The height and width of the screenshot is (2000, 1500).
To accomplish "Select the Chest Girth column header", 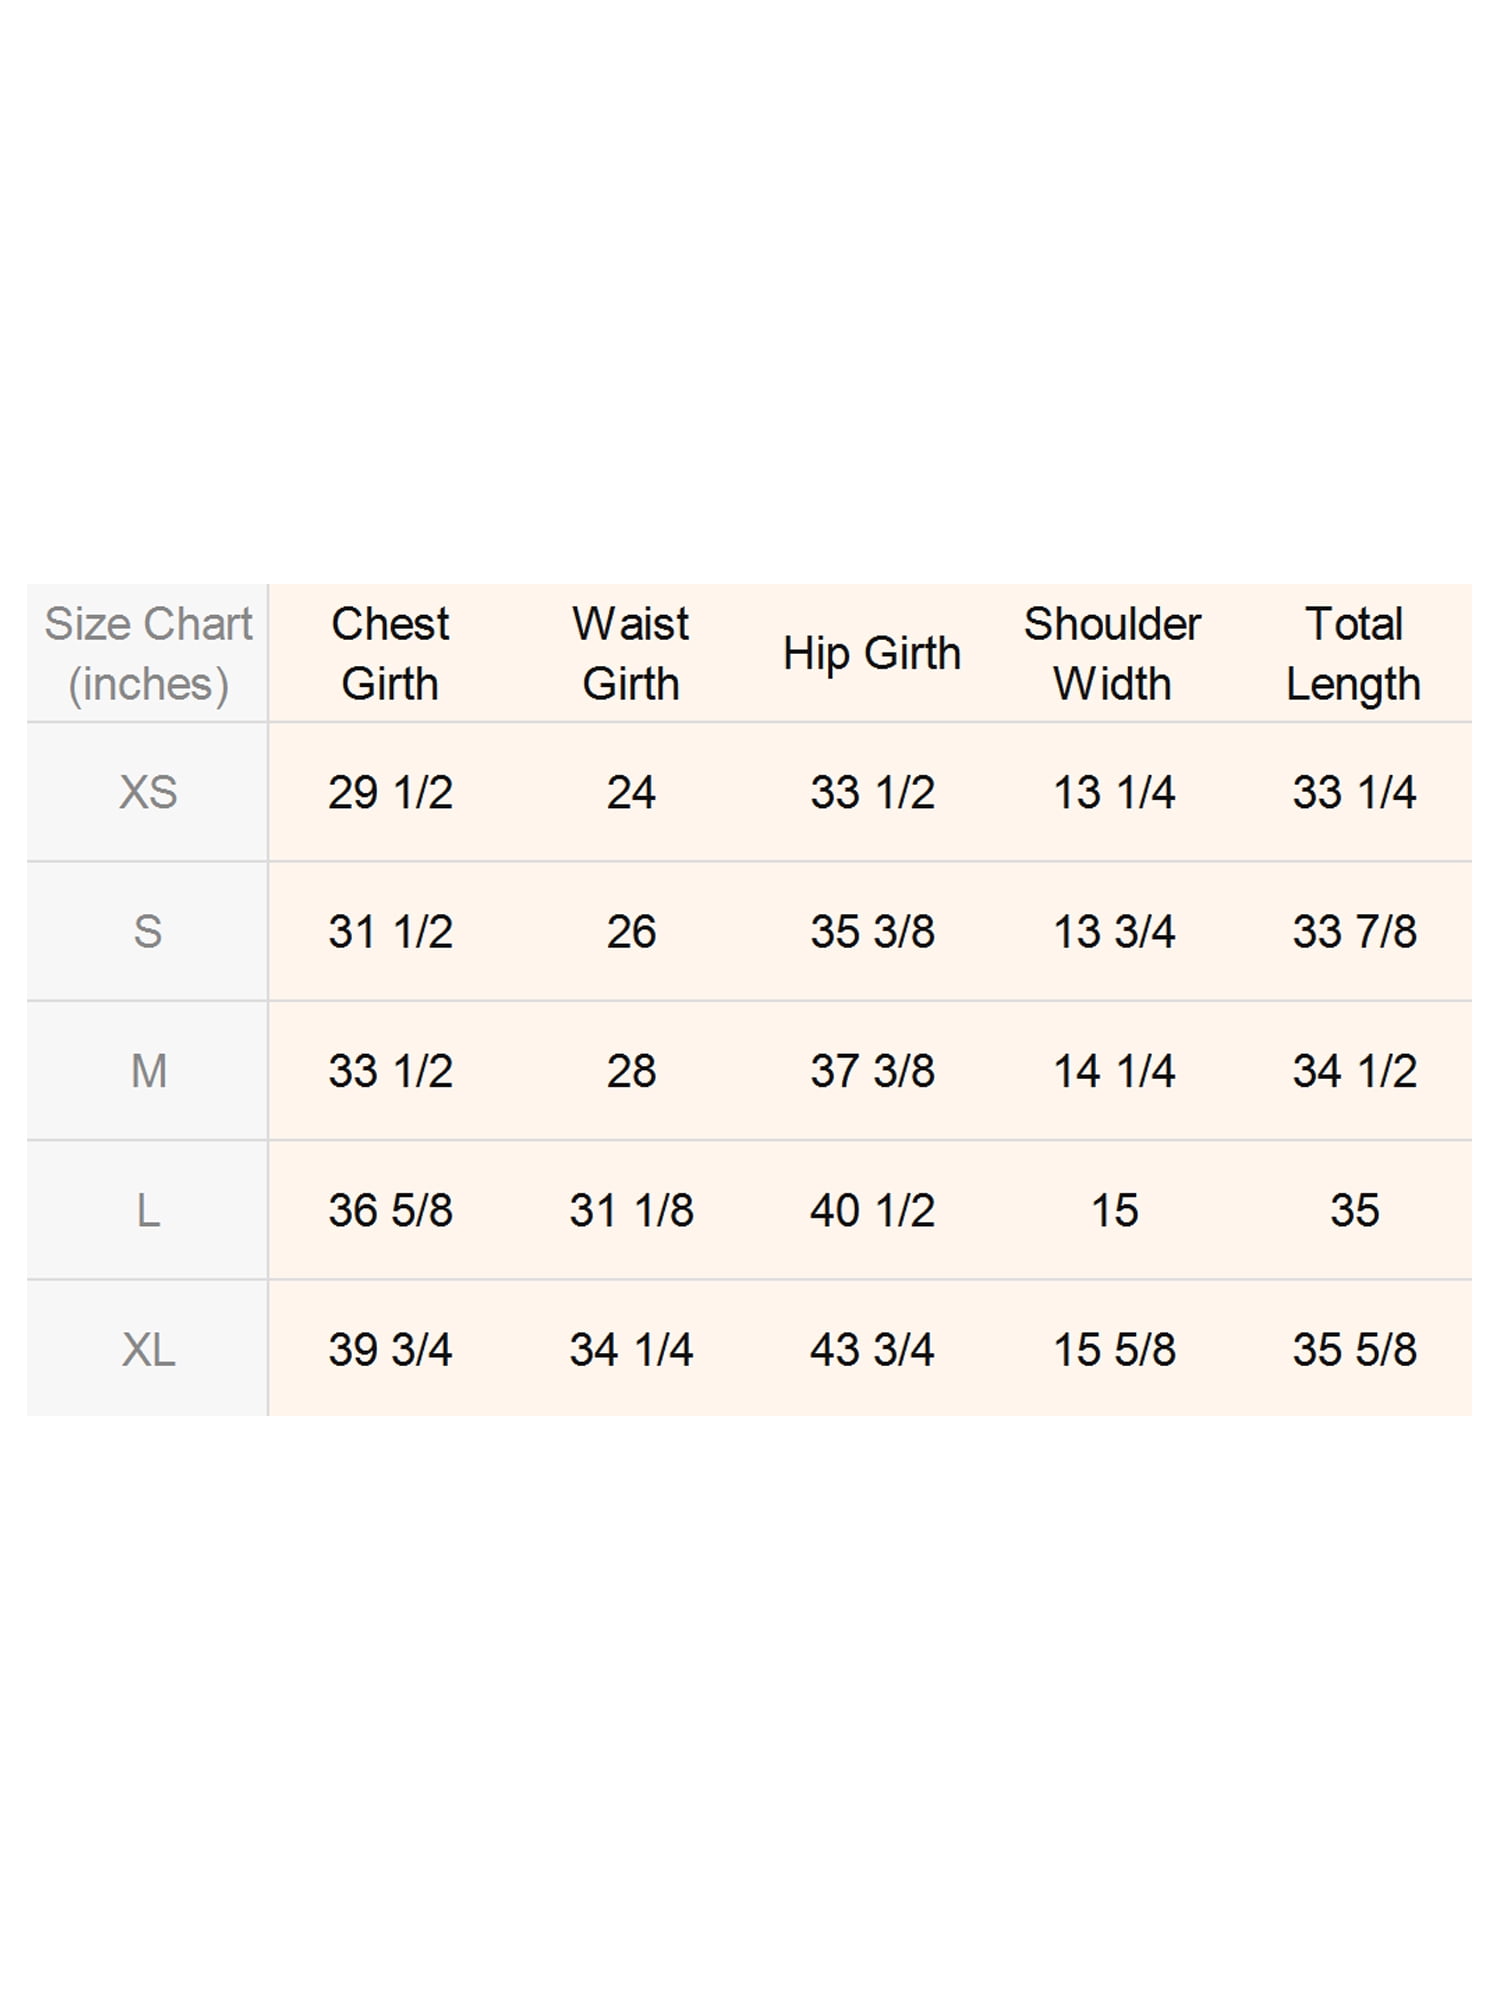I will [390, 654].
